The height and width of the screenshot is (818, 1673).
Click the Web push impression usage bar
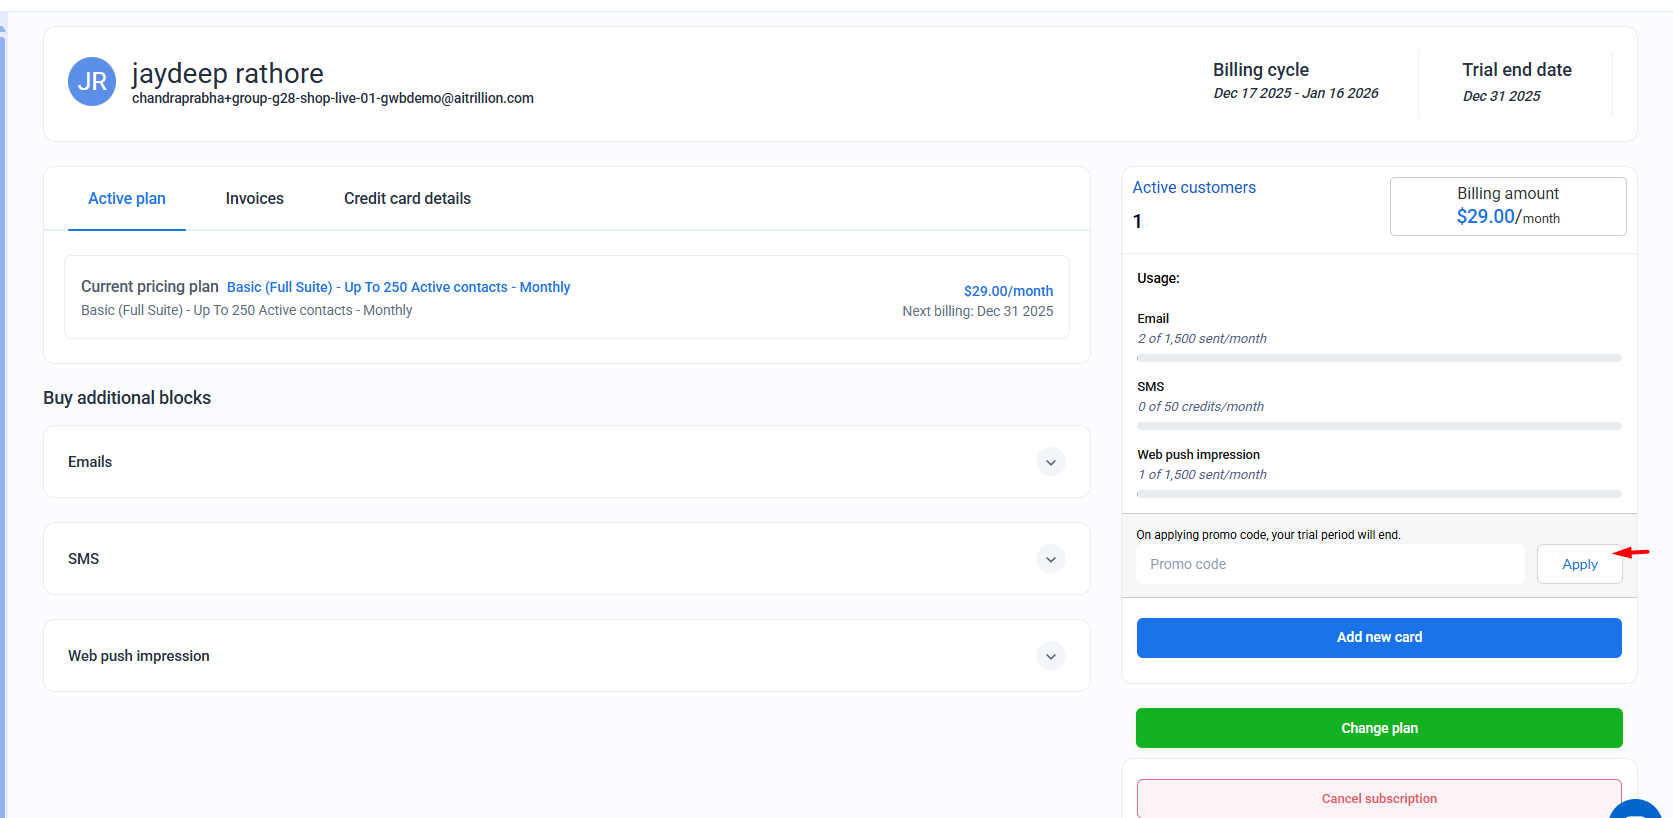tap(1379, 494)
